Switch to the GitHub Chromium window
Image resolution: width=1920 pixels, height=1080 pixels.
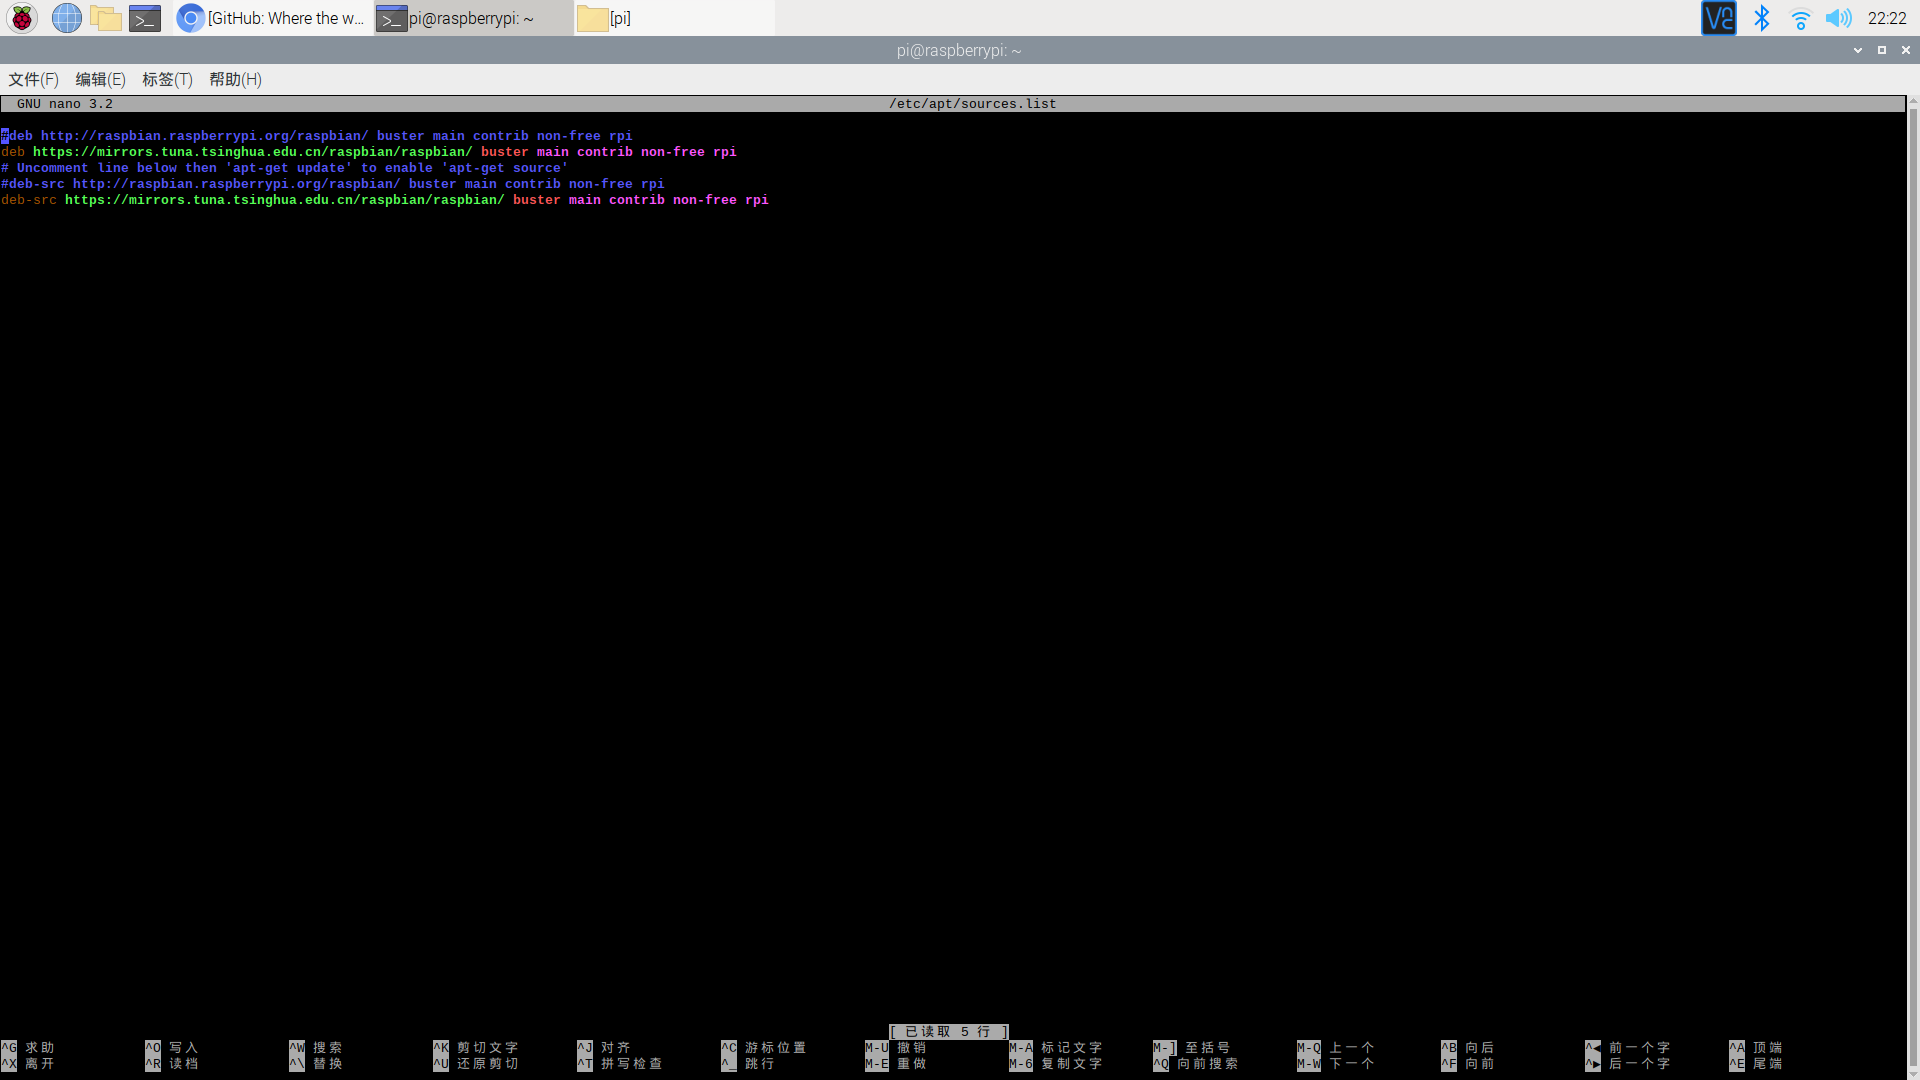click(273, 18)
